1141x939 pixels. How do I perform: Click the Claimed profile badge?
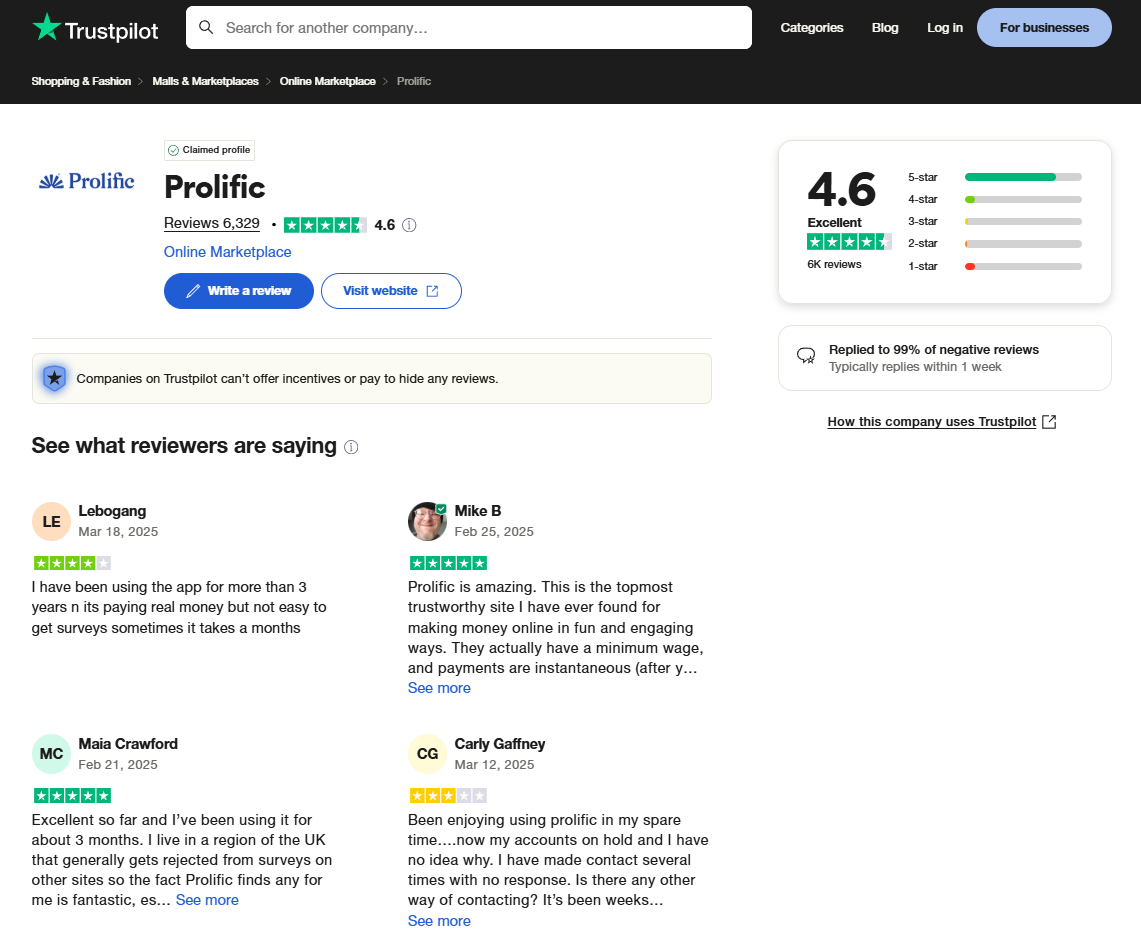(209, 150)
